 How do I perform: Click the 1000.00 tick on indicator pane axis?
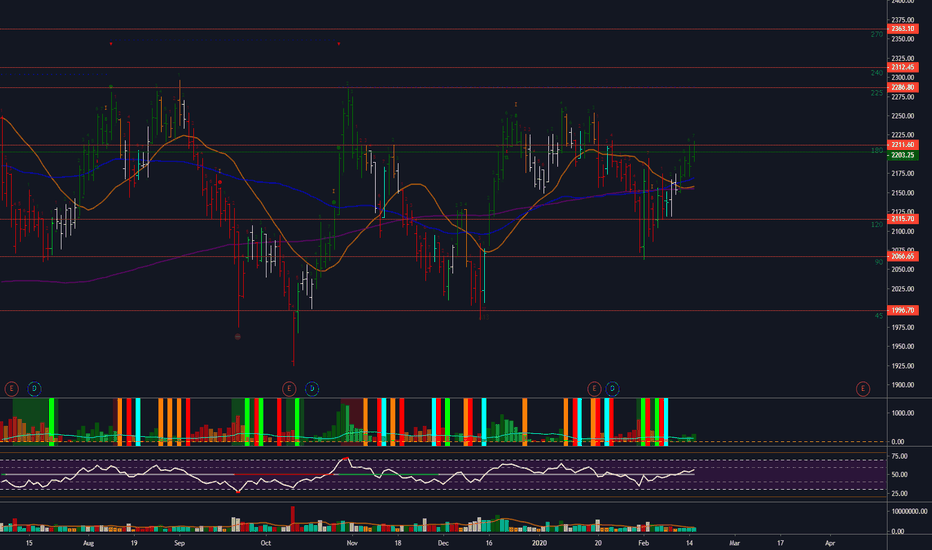click(x=902, y=413)
